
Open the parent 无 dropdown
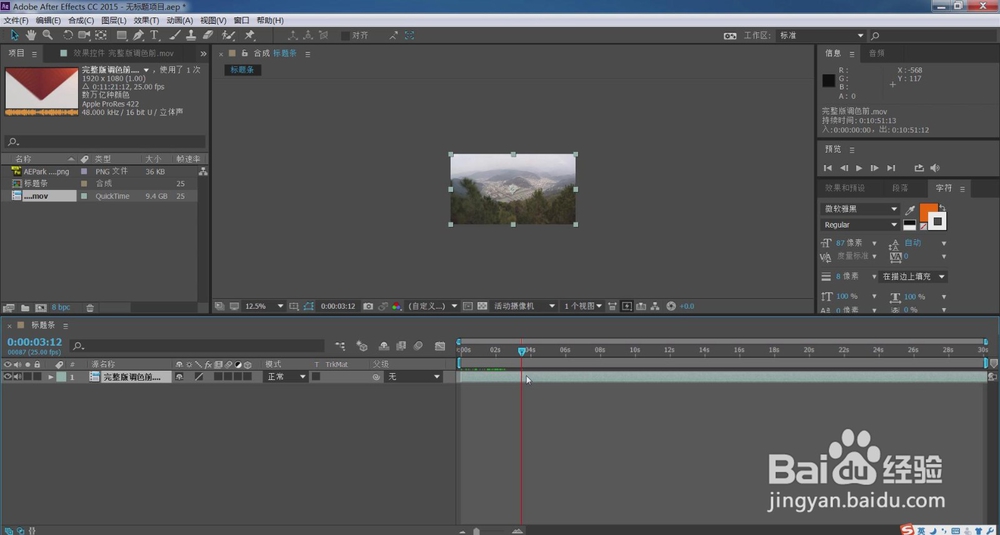coord(415,377)
